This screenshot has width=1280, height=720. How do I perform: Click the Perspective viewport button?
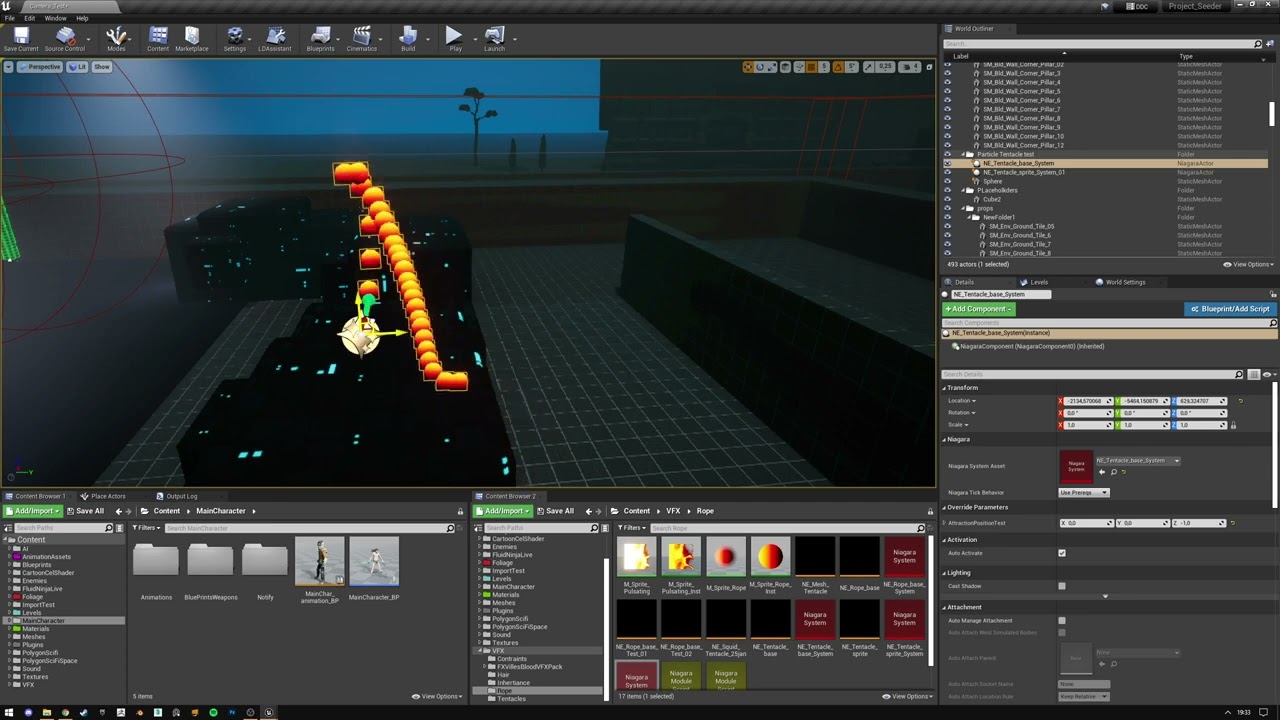click(x=40, y=67)
